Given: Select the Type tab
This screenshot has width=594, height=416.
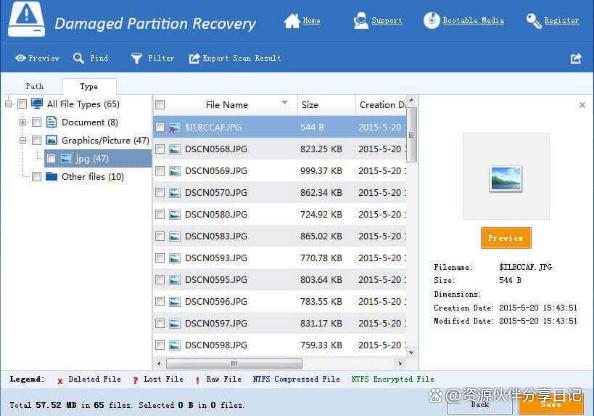Looking at the screenshot, I should 89,86.
